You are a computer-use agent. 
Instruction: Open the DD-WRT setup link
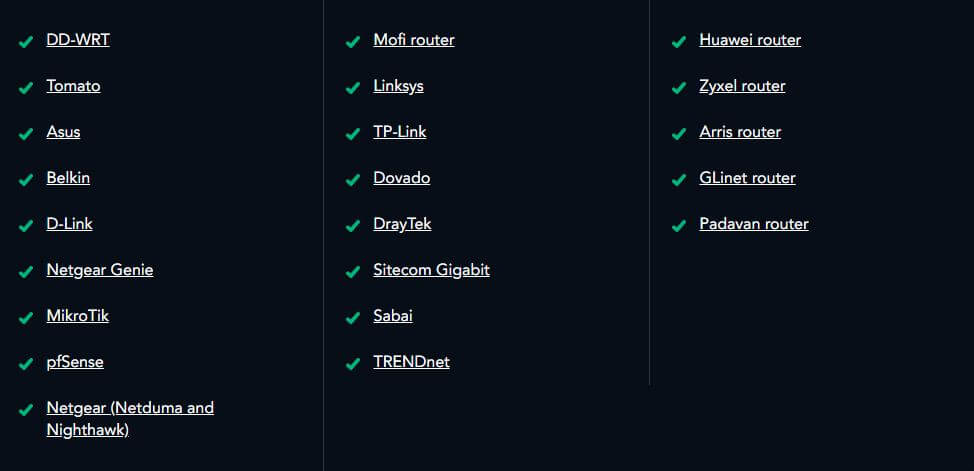(x=78, y=40)
